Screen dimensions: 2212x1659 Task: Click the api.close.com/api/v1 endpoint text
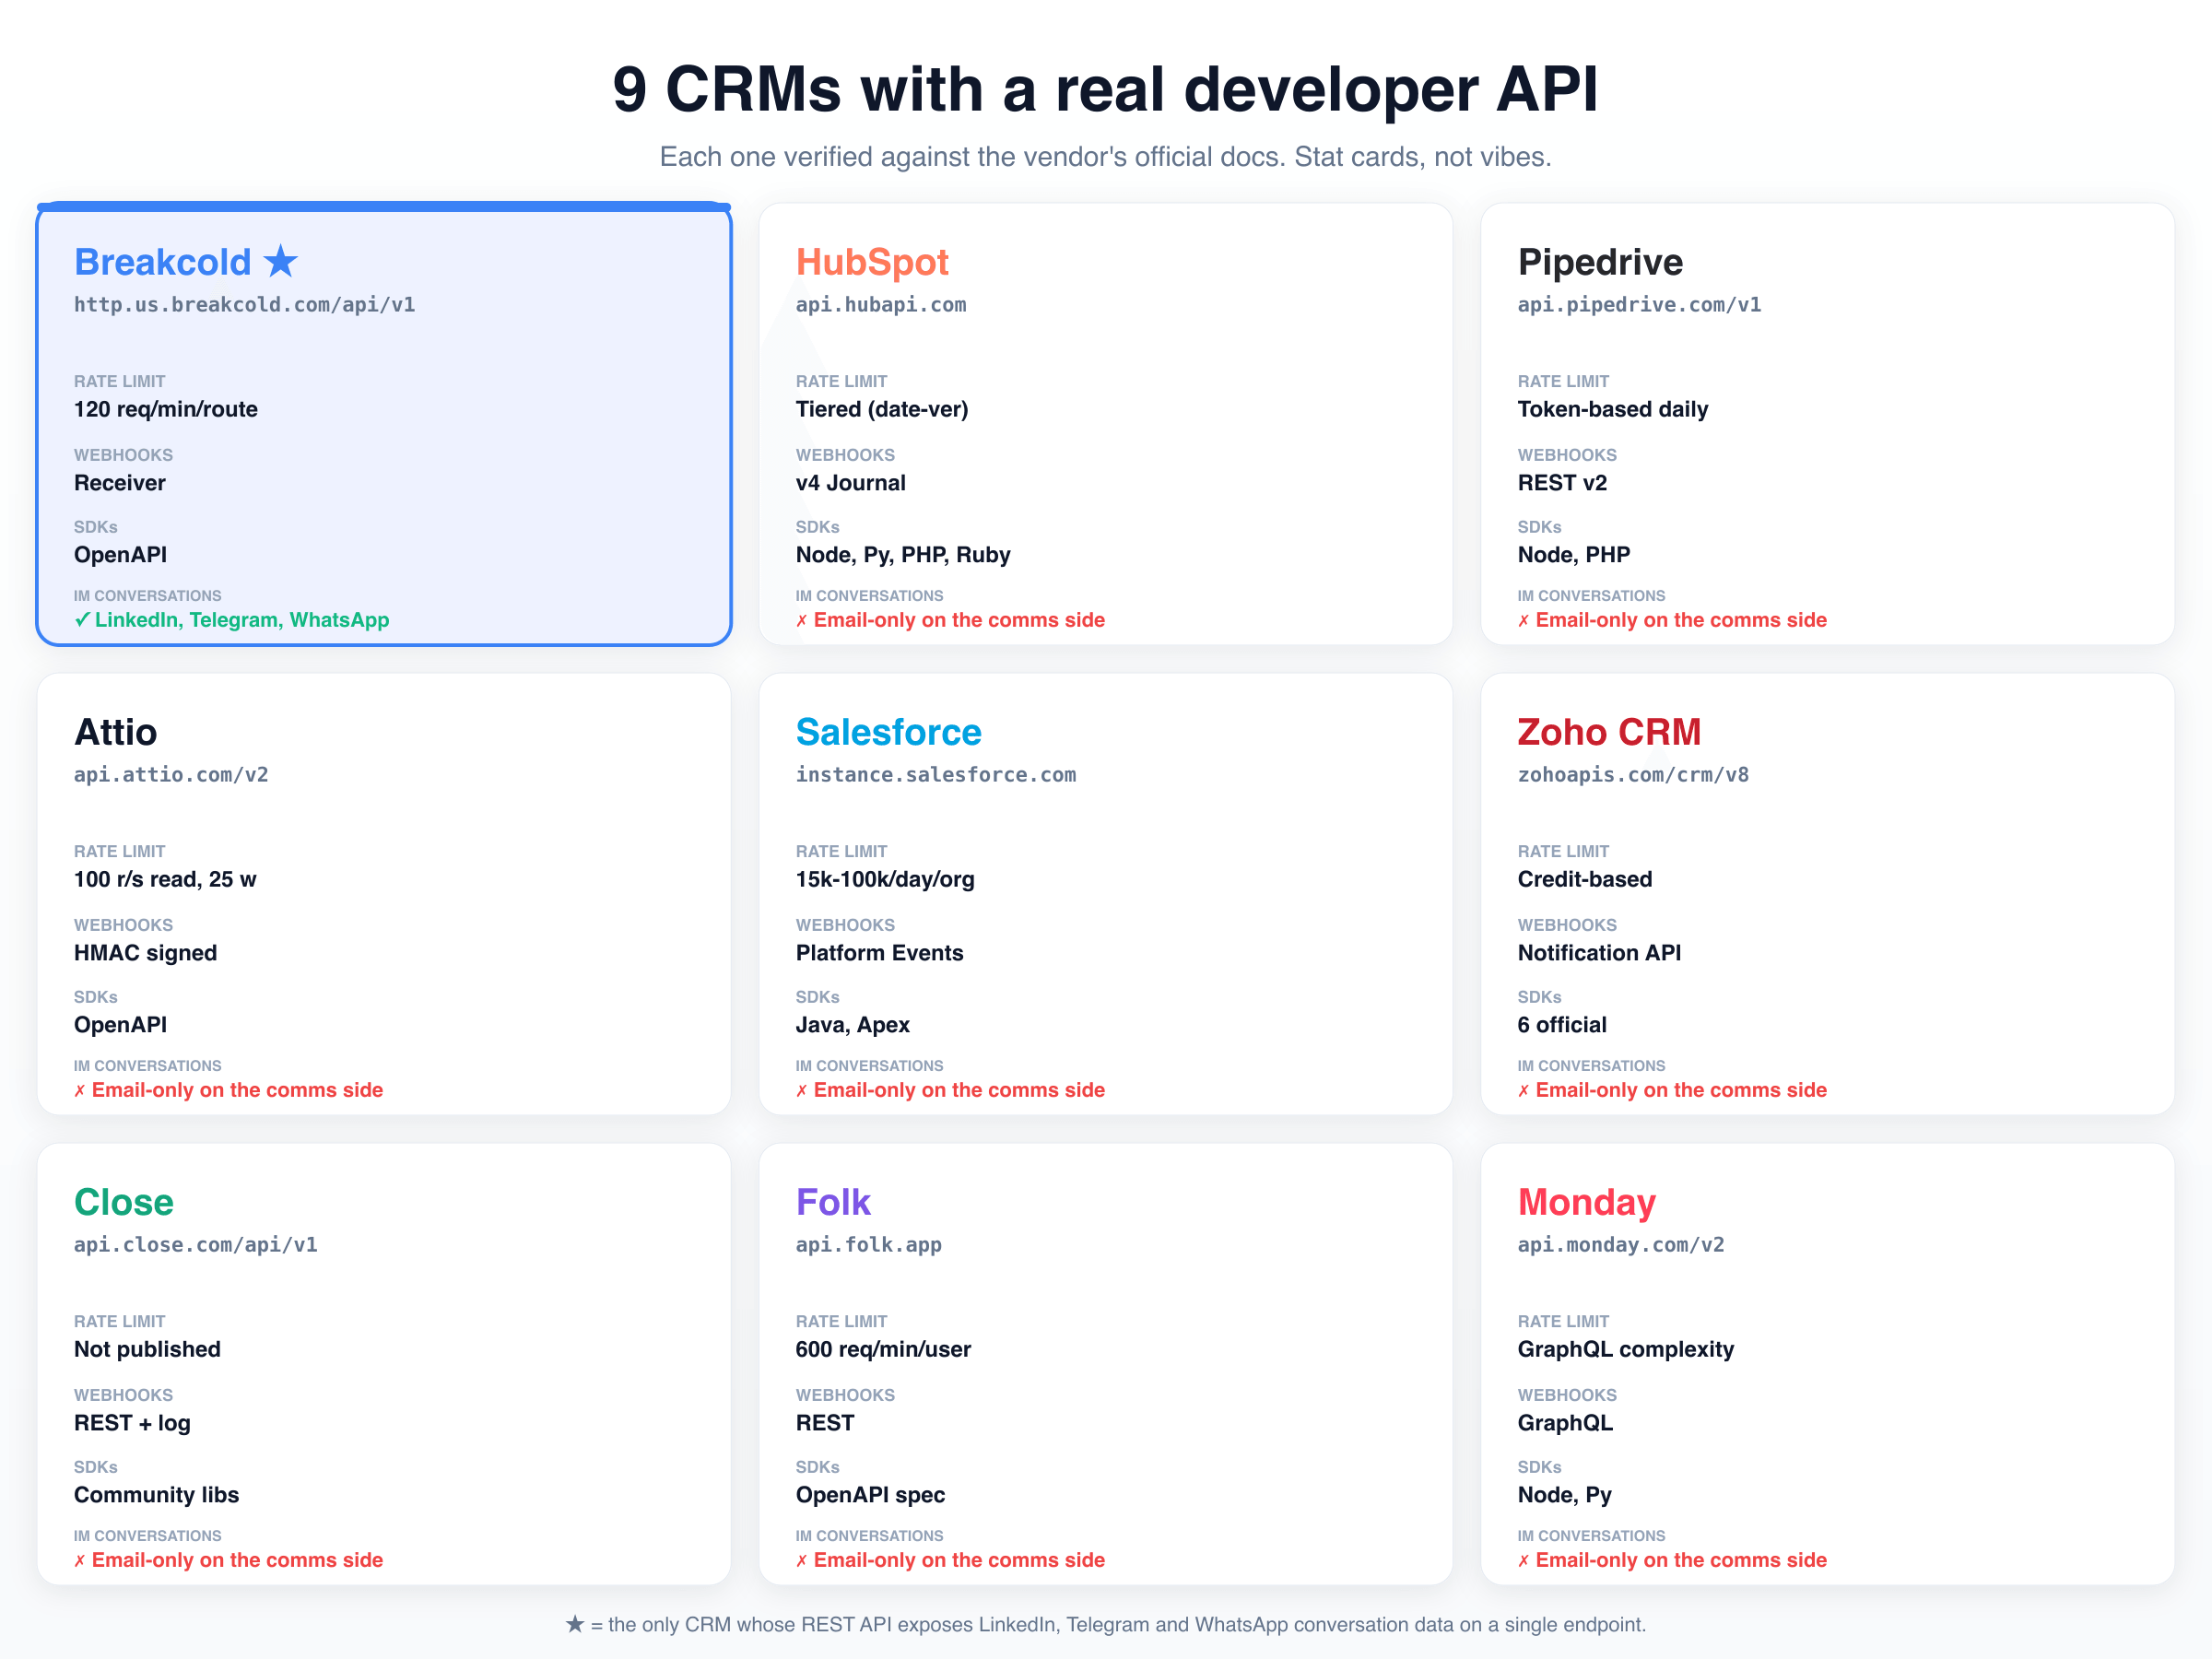coord(195,1245)
